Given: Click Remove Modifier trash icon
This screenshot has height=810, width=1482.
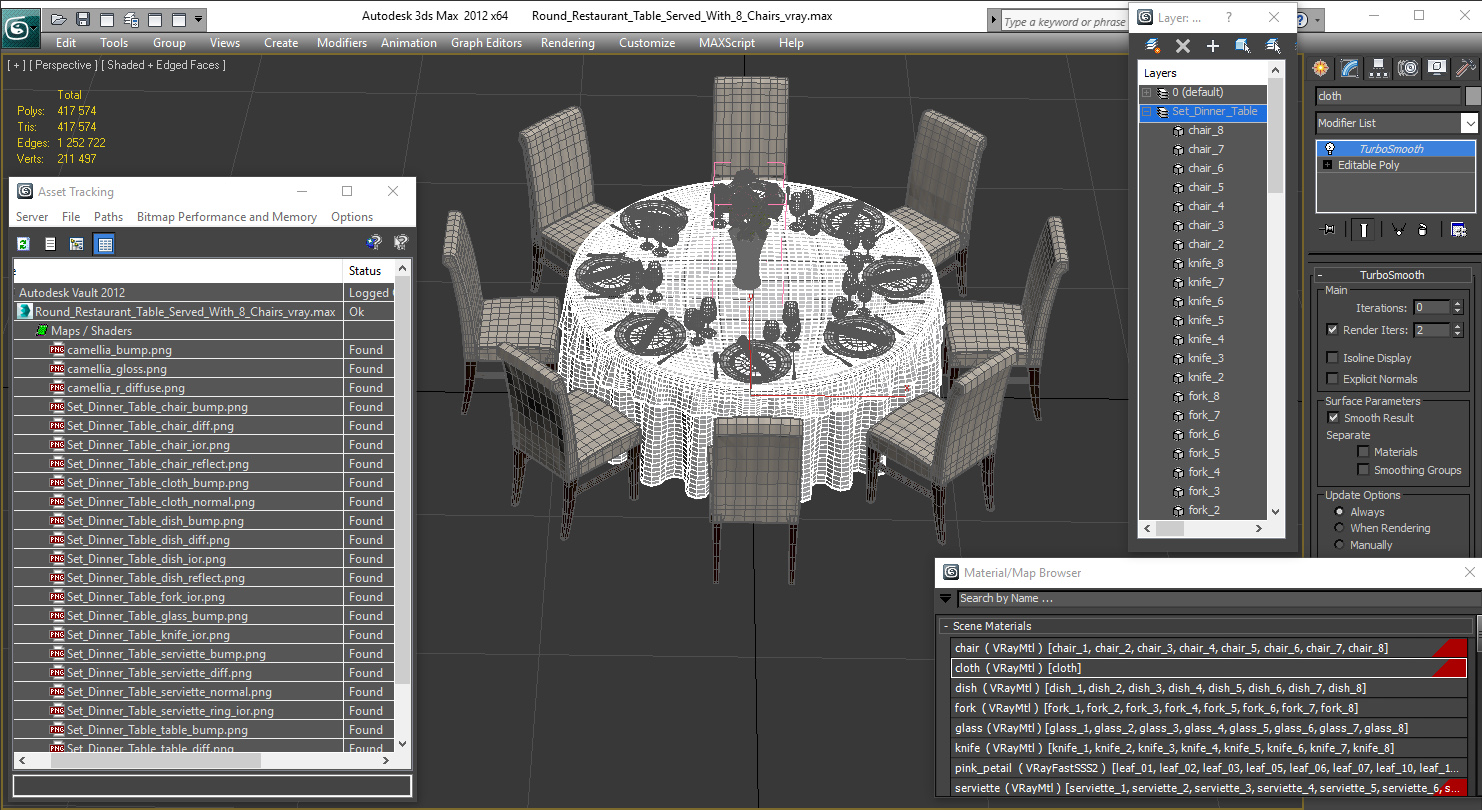Looking at the screenshot, I should click(x=1422, y=230).
